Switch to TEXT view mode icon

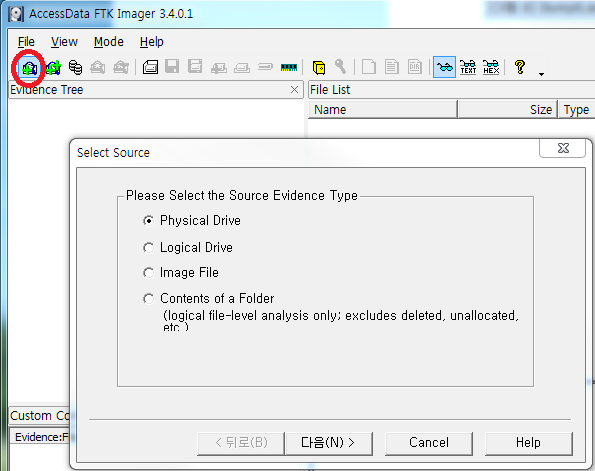tap(468, 68)
